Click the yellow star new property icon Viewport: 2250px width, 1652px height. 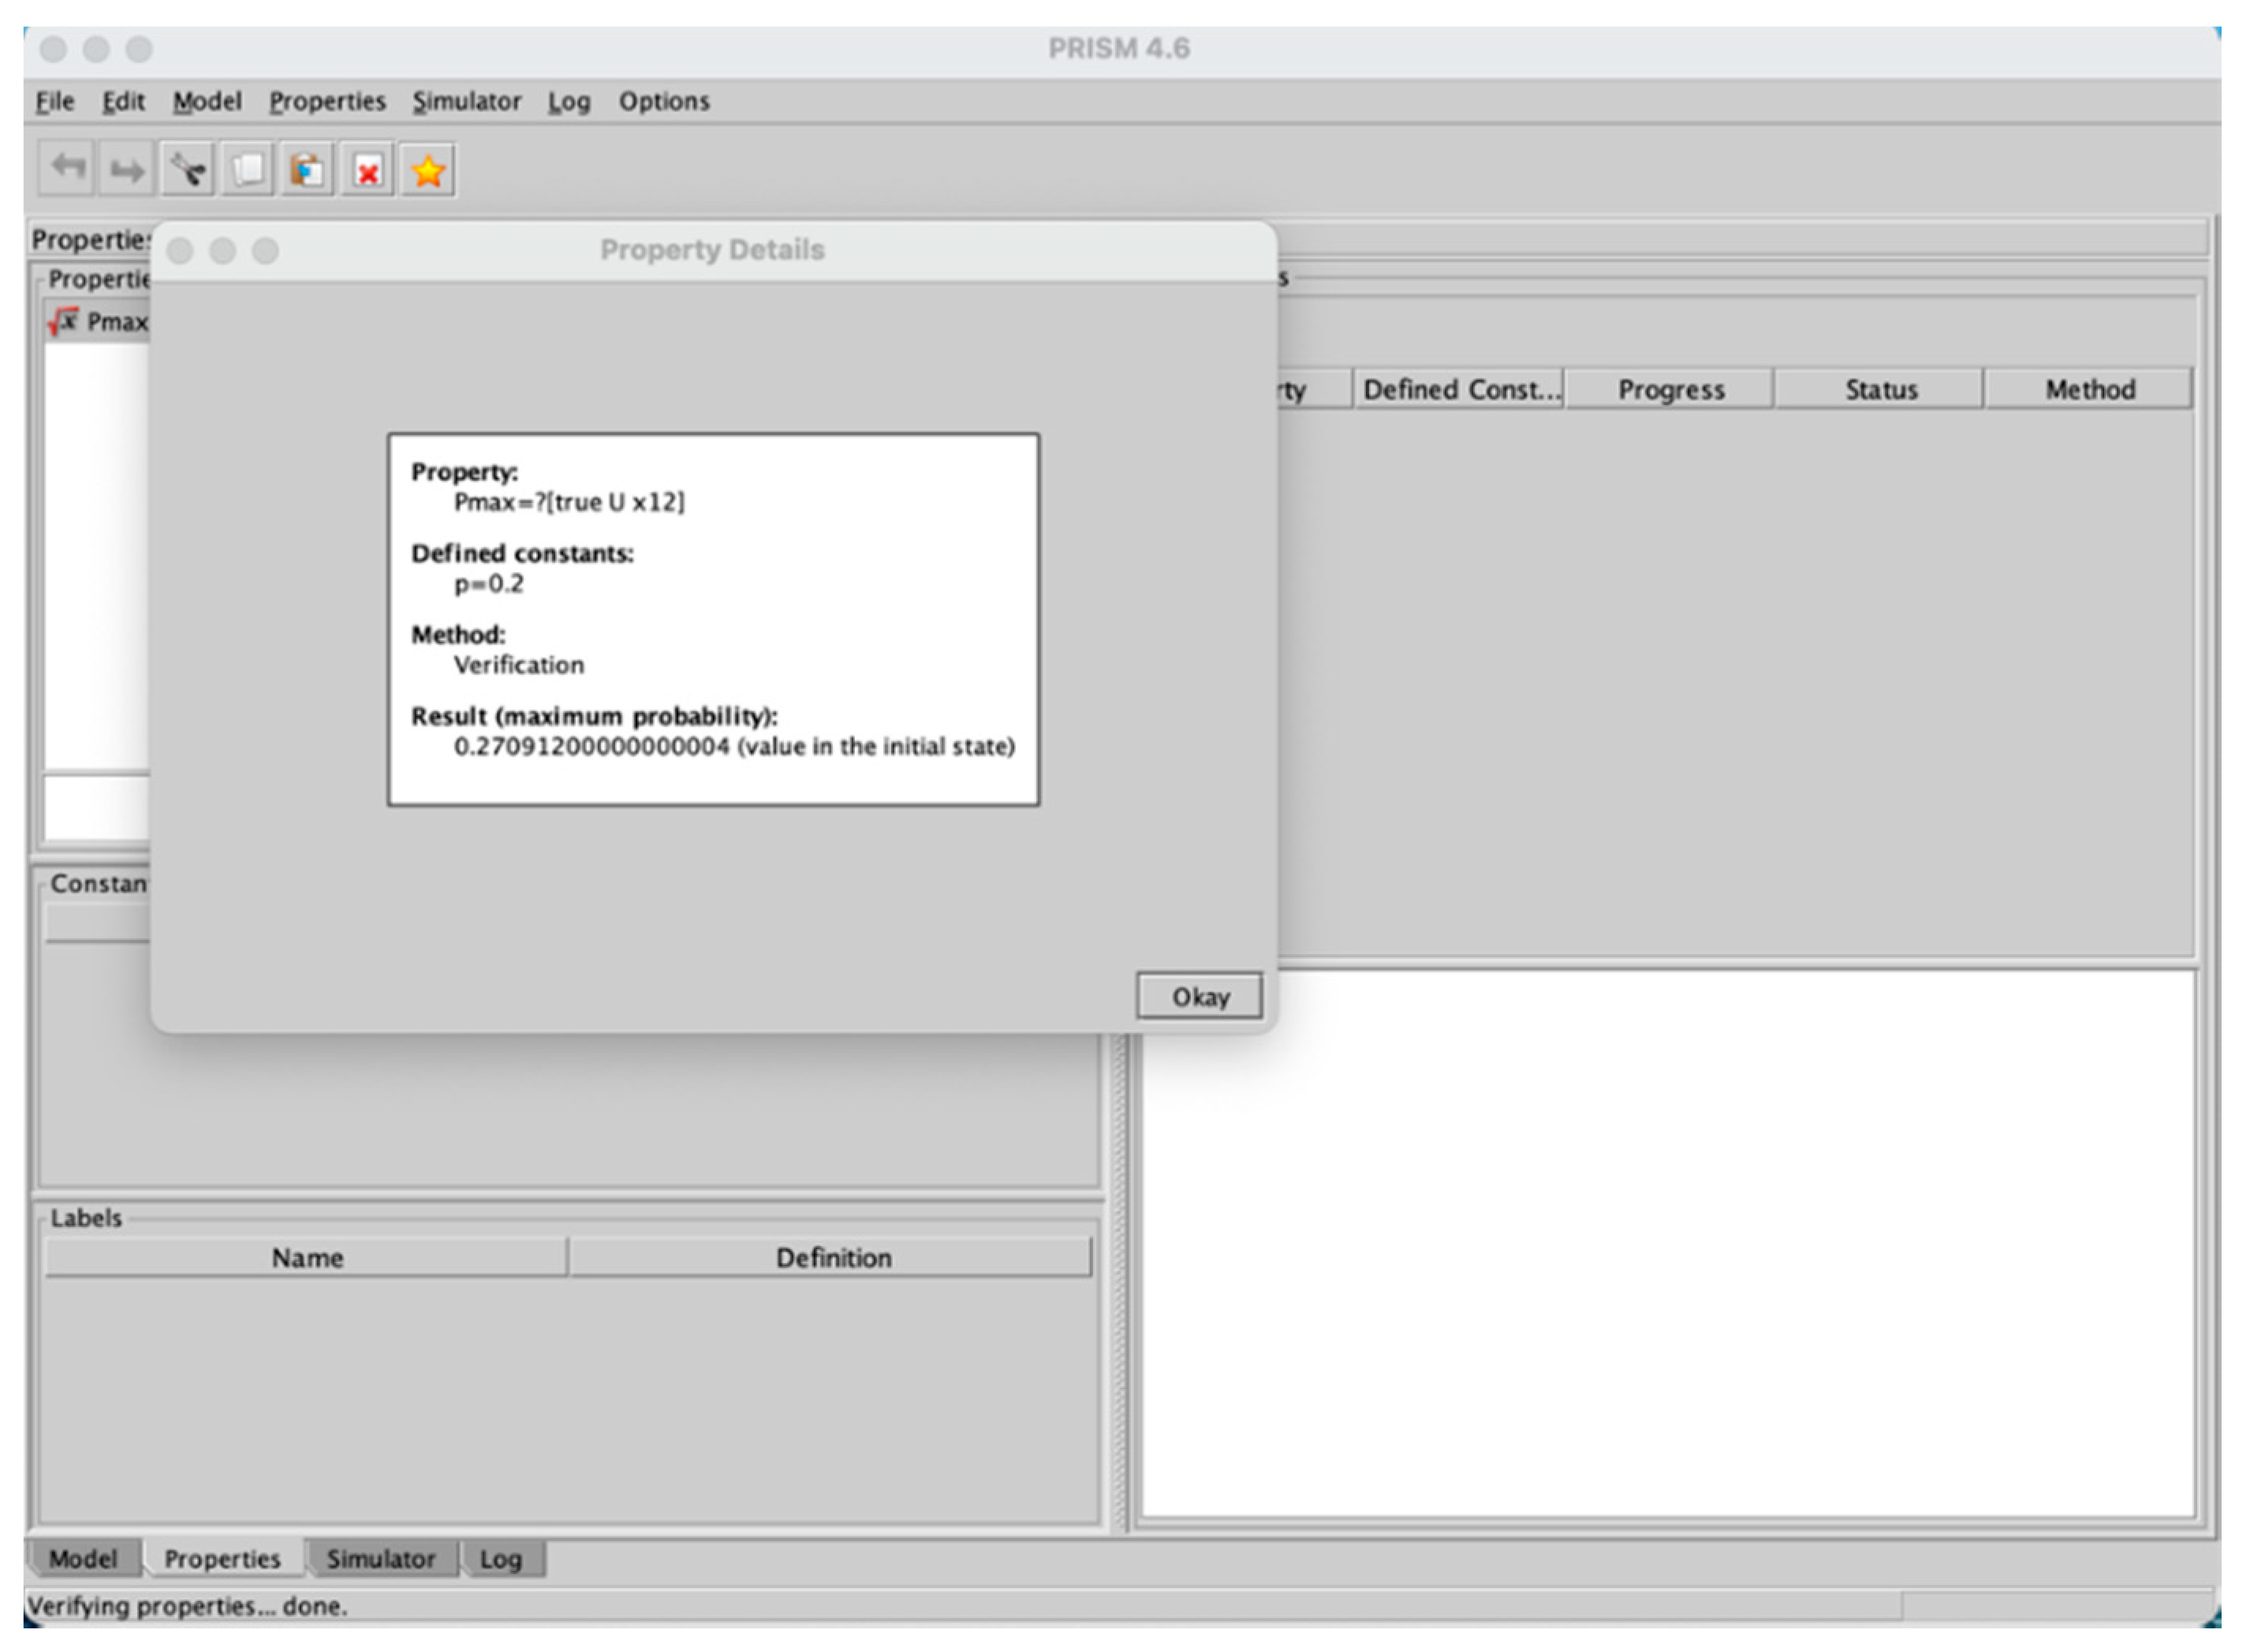[428, 171]
